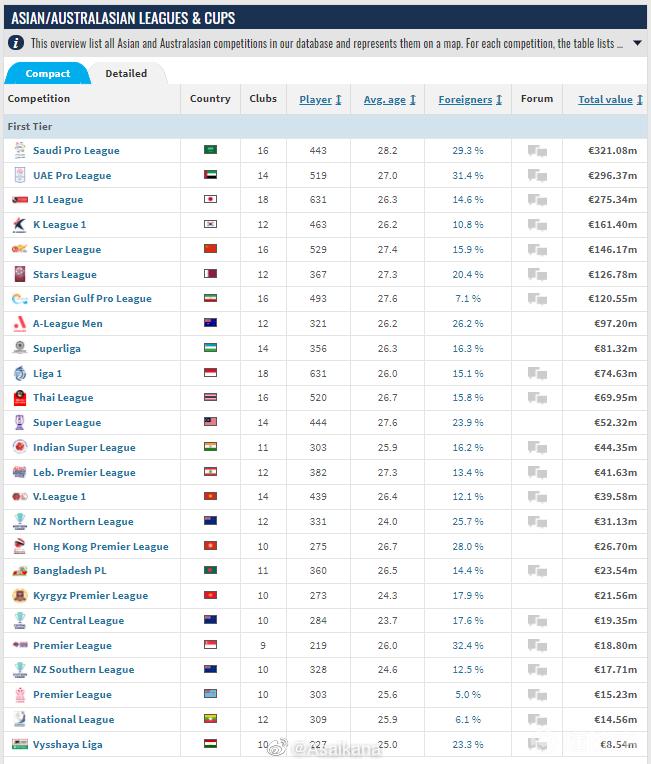The image size is (651, 764).
Task: Click the Australia flag in A-League Men row
Action: [x=211, y=323]
